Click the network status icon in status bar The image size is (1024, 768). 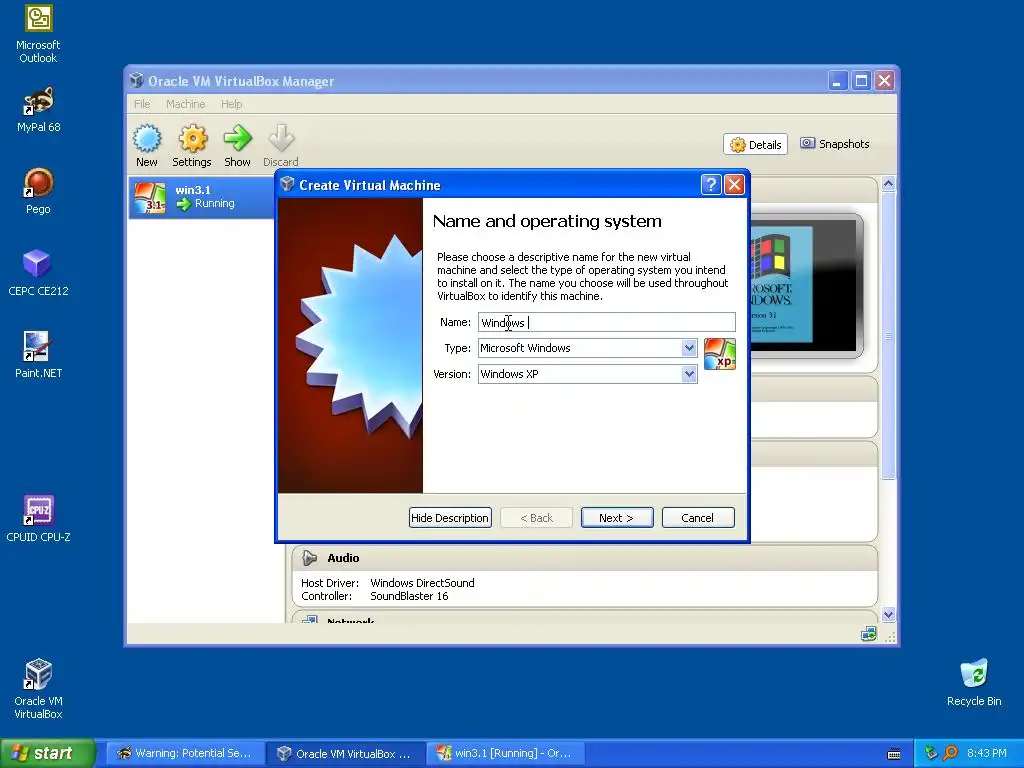pyautogui.click(x=869, y=634)
